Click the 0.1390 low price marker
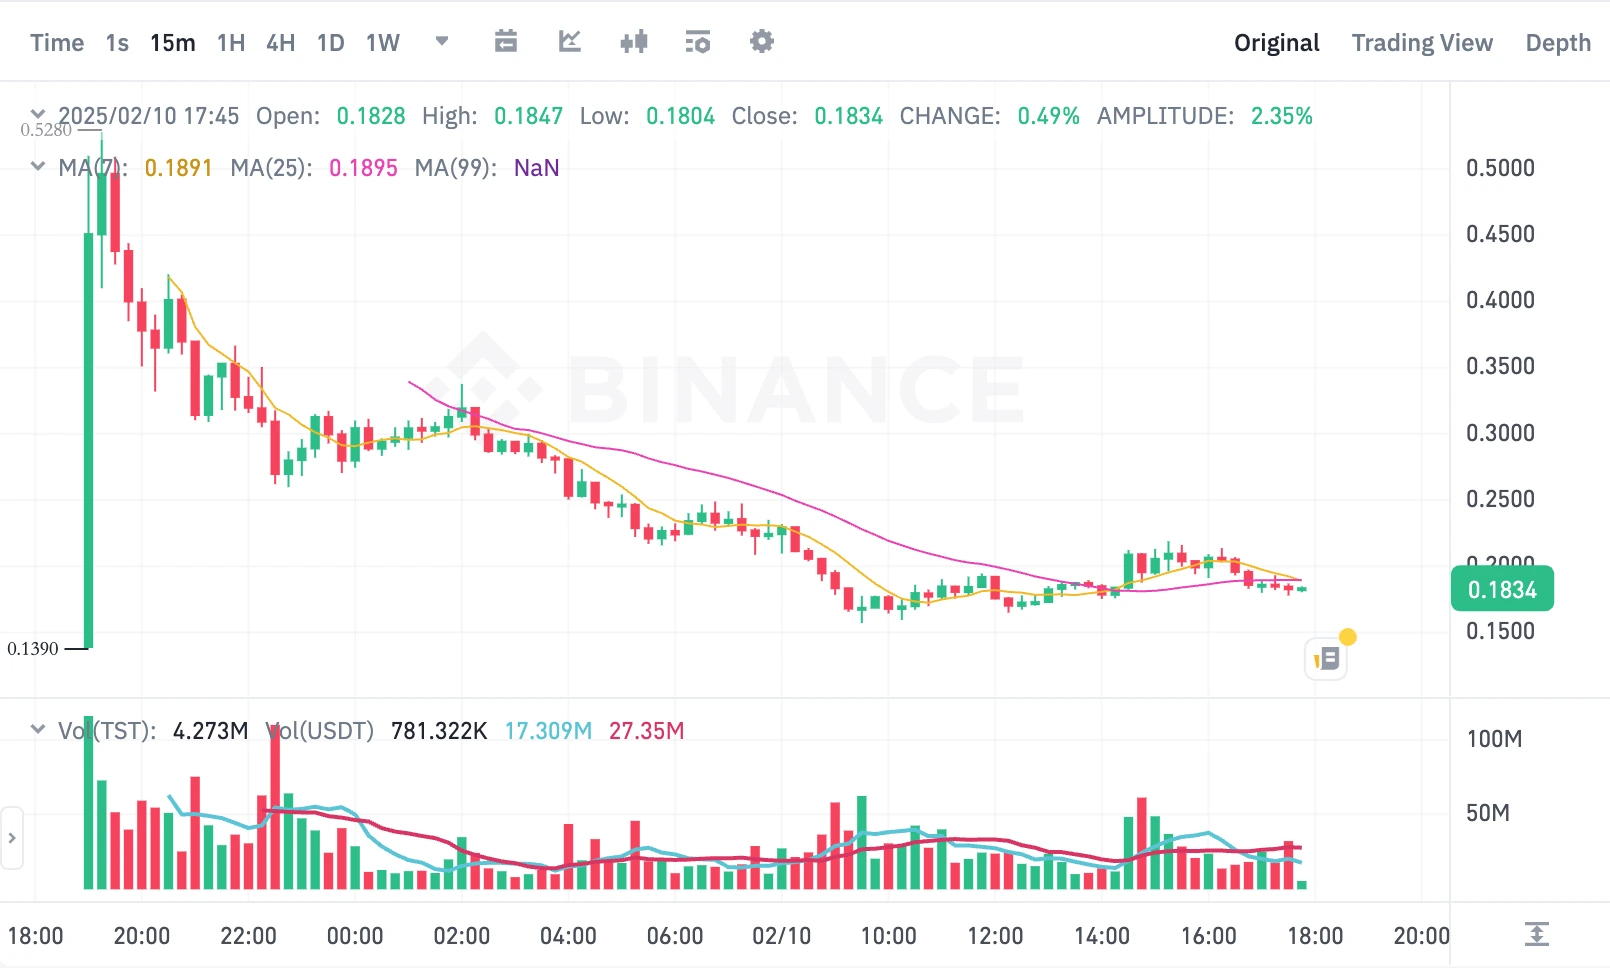 coord(33,648)
